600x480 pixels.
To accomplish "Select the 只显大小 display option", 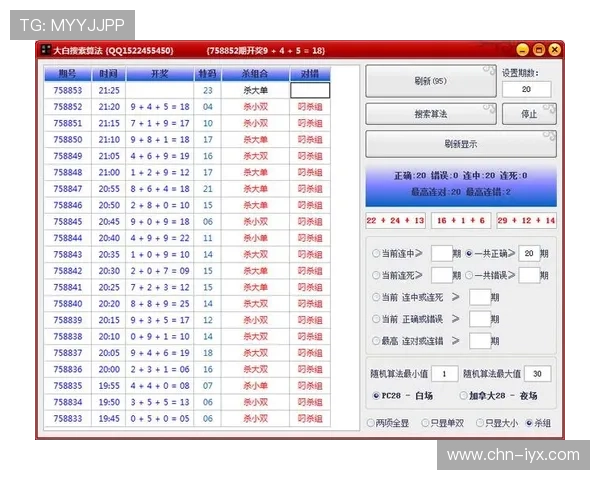I will pyautogui.click(x=479, y=423).
